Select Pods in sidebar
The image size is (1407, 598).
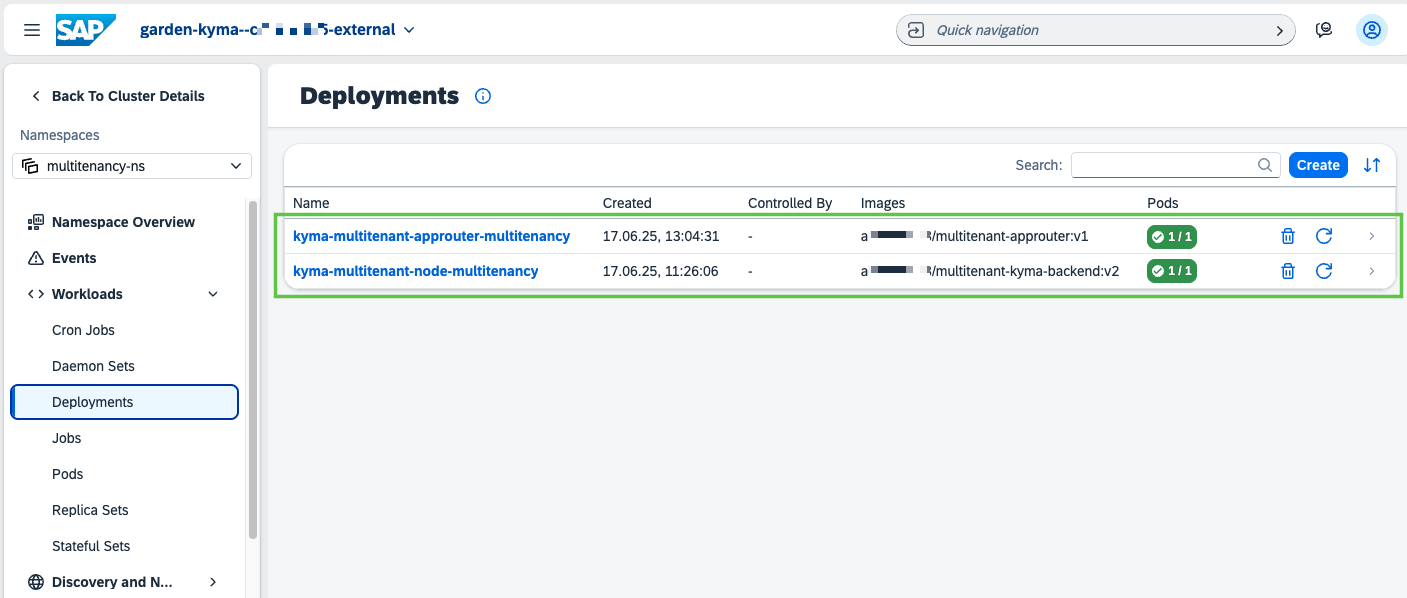(x=67, y=474)
